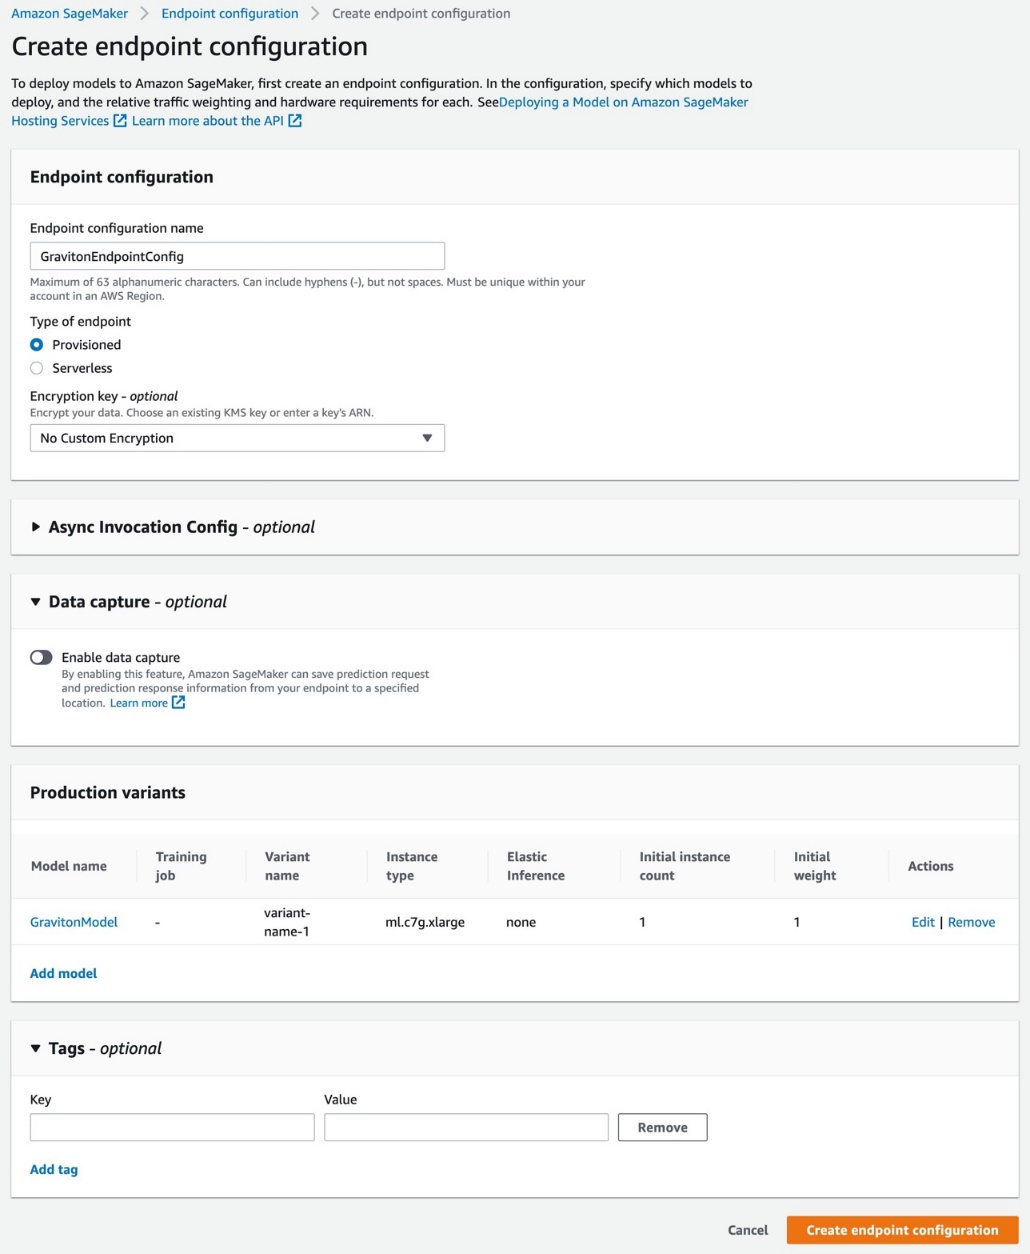
Task: Edit the GravitonModel production variant
Action: tap(923, 922)
